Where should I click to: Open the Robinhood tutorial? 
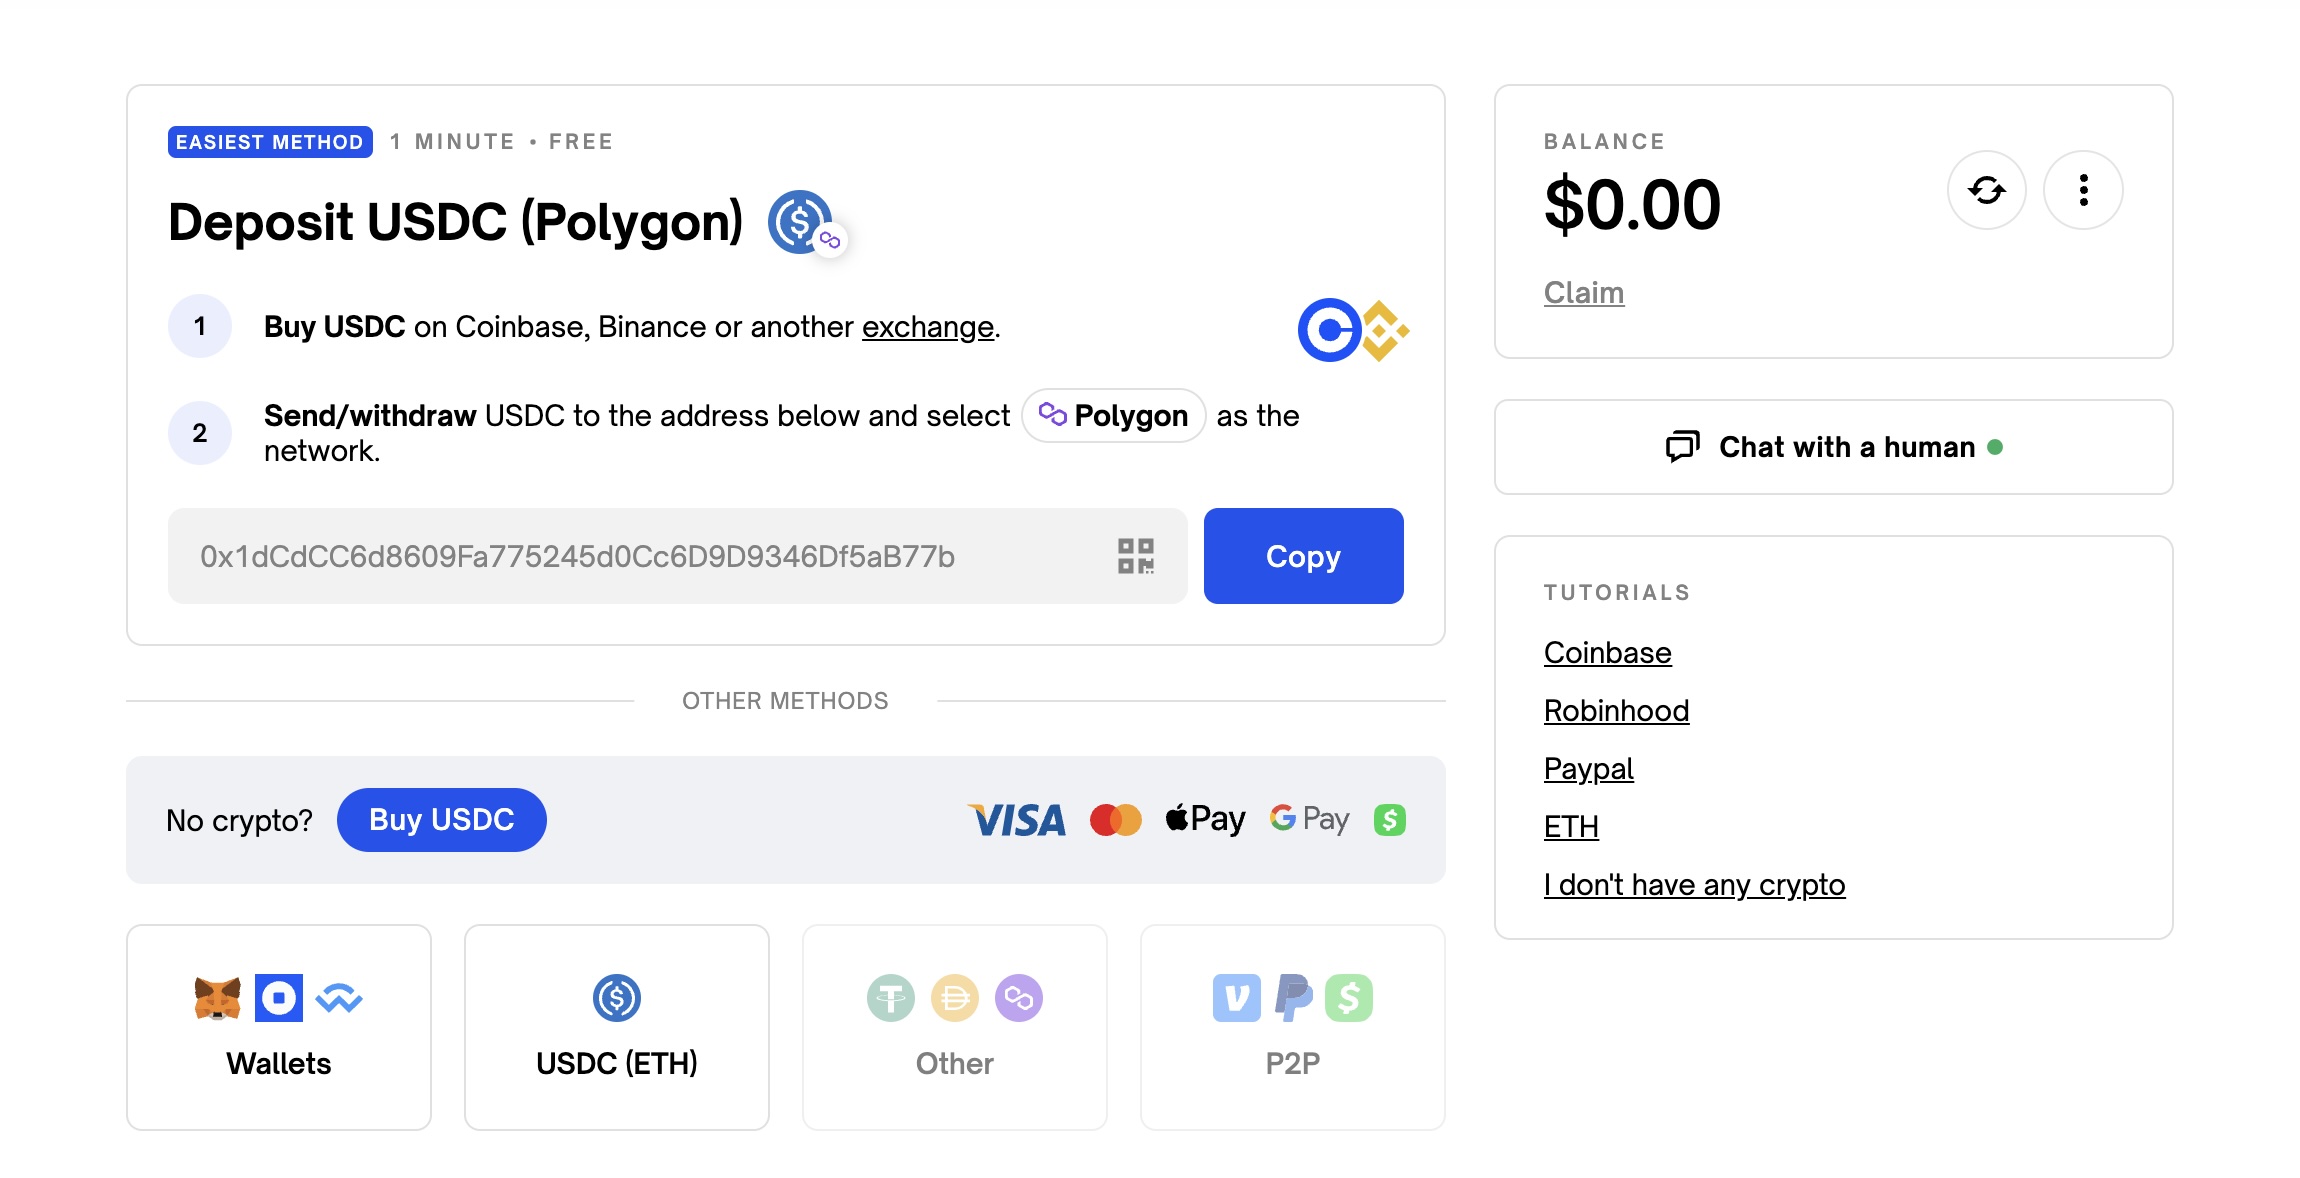[1616, 711]
